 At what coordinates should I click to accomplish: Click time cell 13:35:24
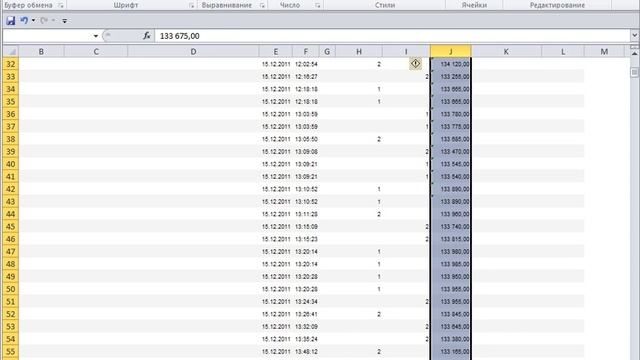pos(306,339)
